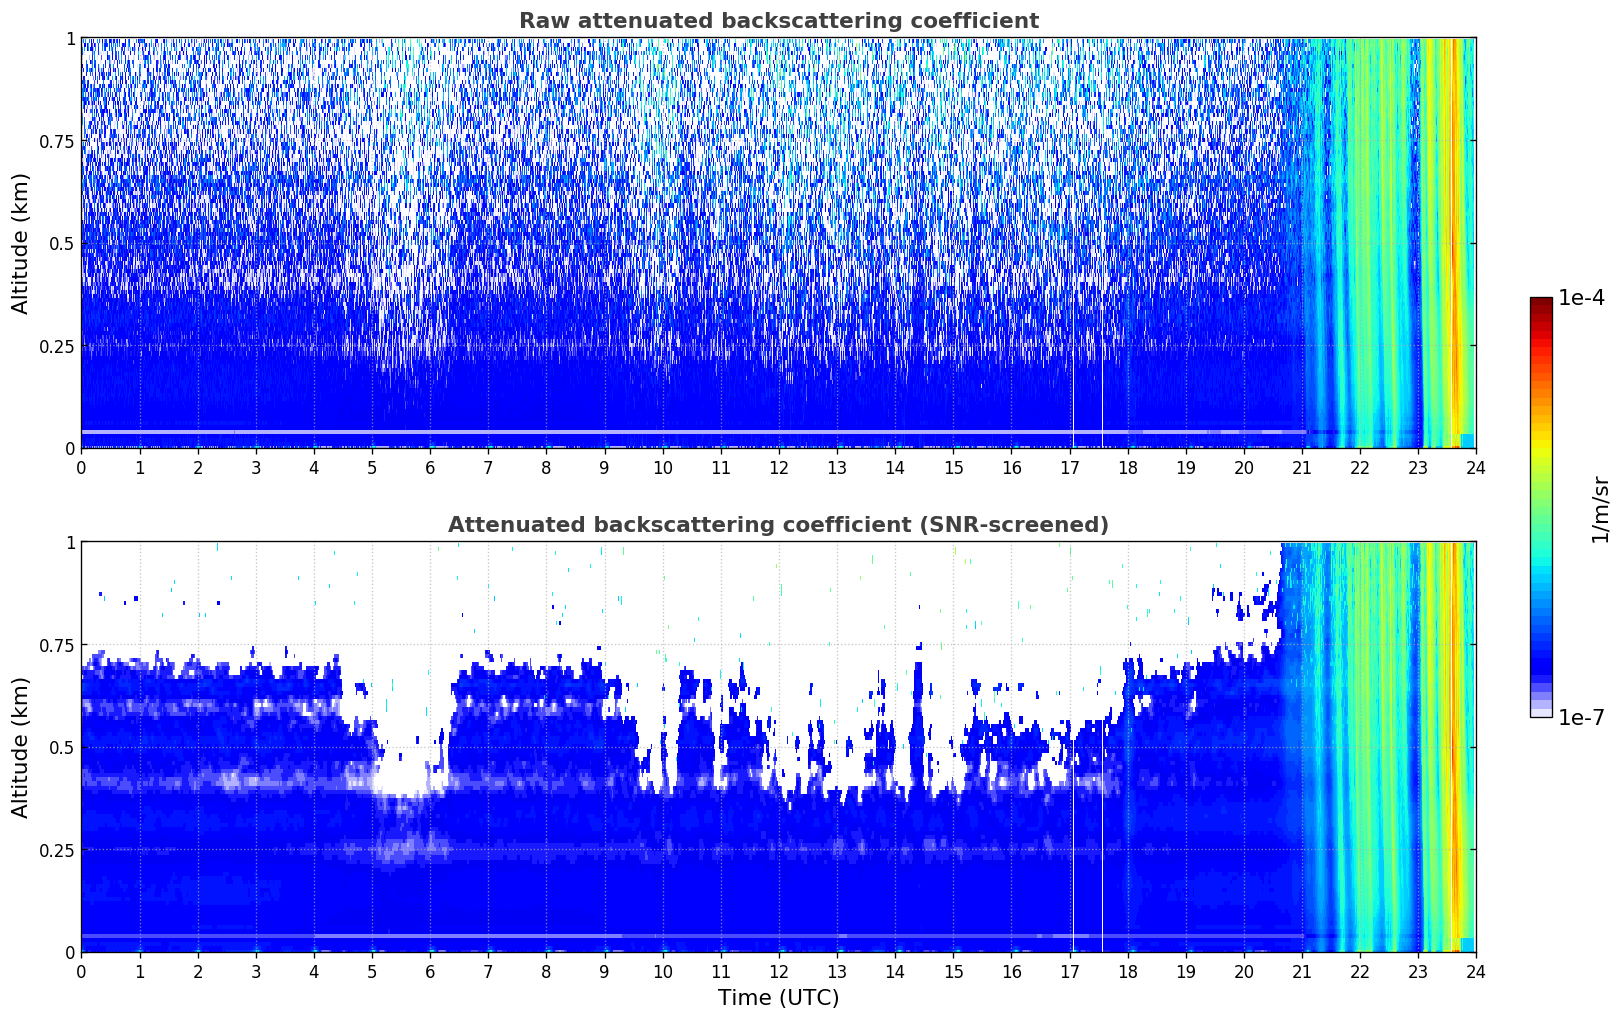Click the hour 9 tick label on SNR-screened plot
This screenshot has height=1020, width=1621.
pyautogui.click(x=604, y=971)
